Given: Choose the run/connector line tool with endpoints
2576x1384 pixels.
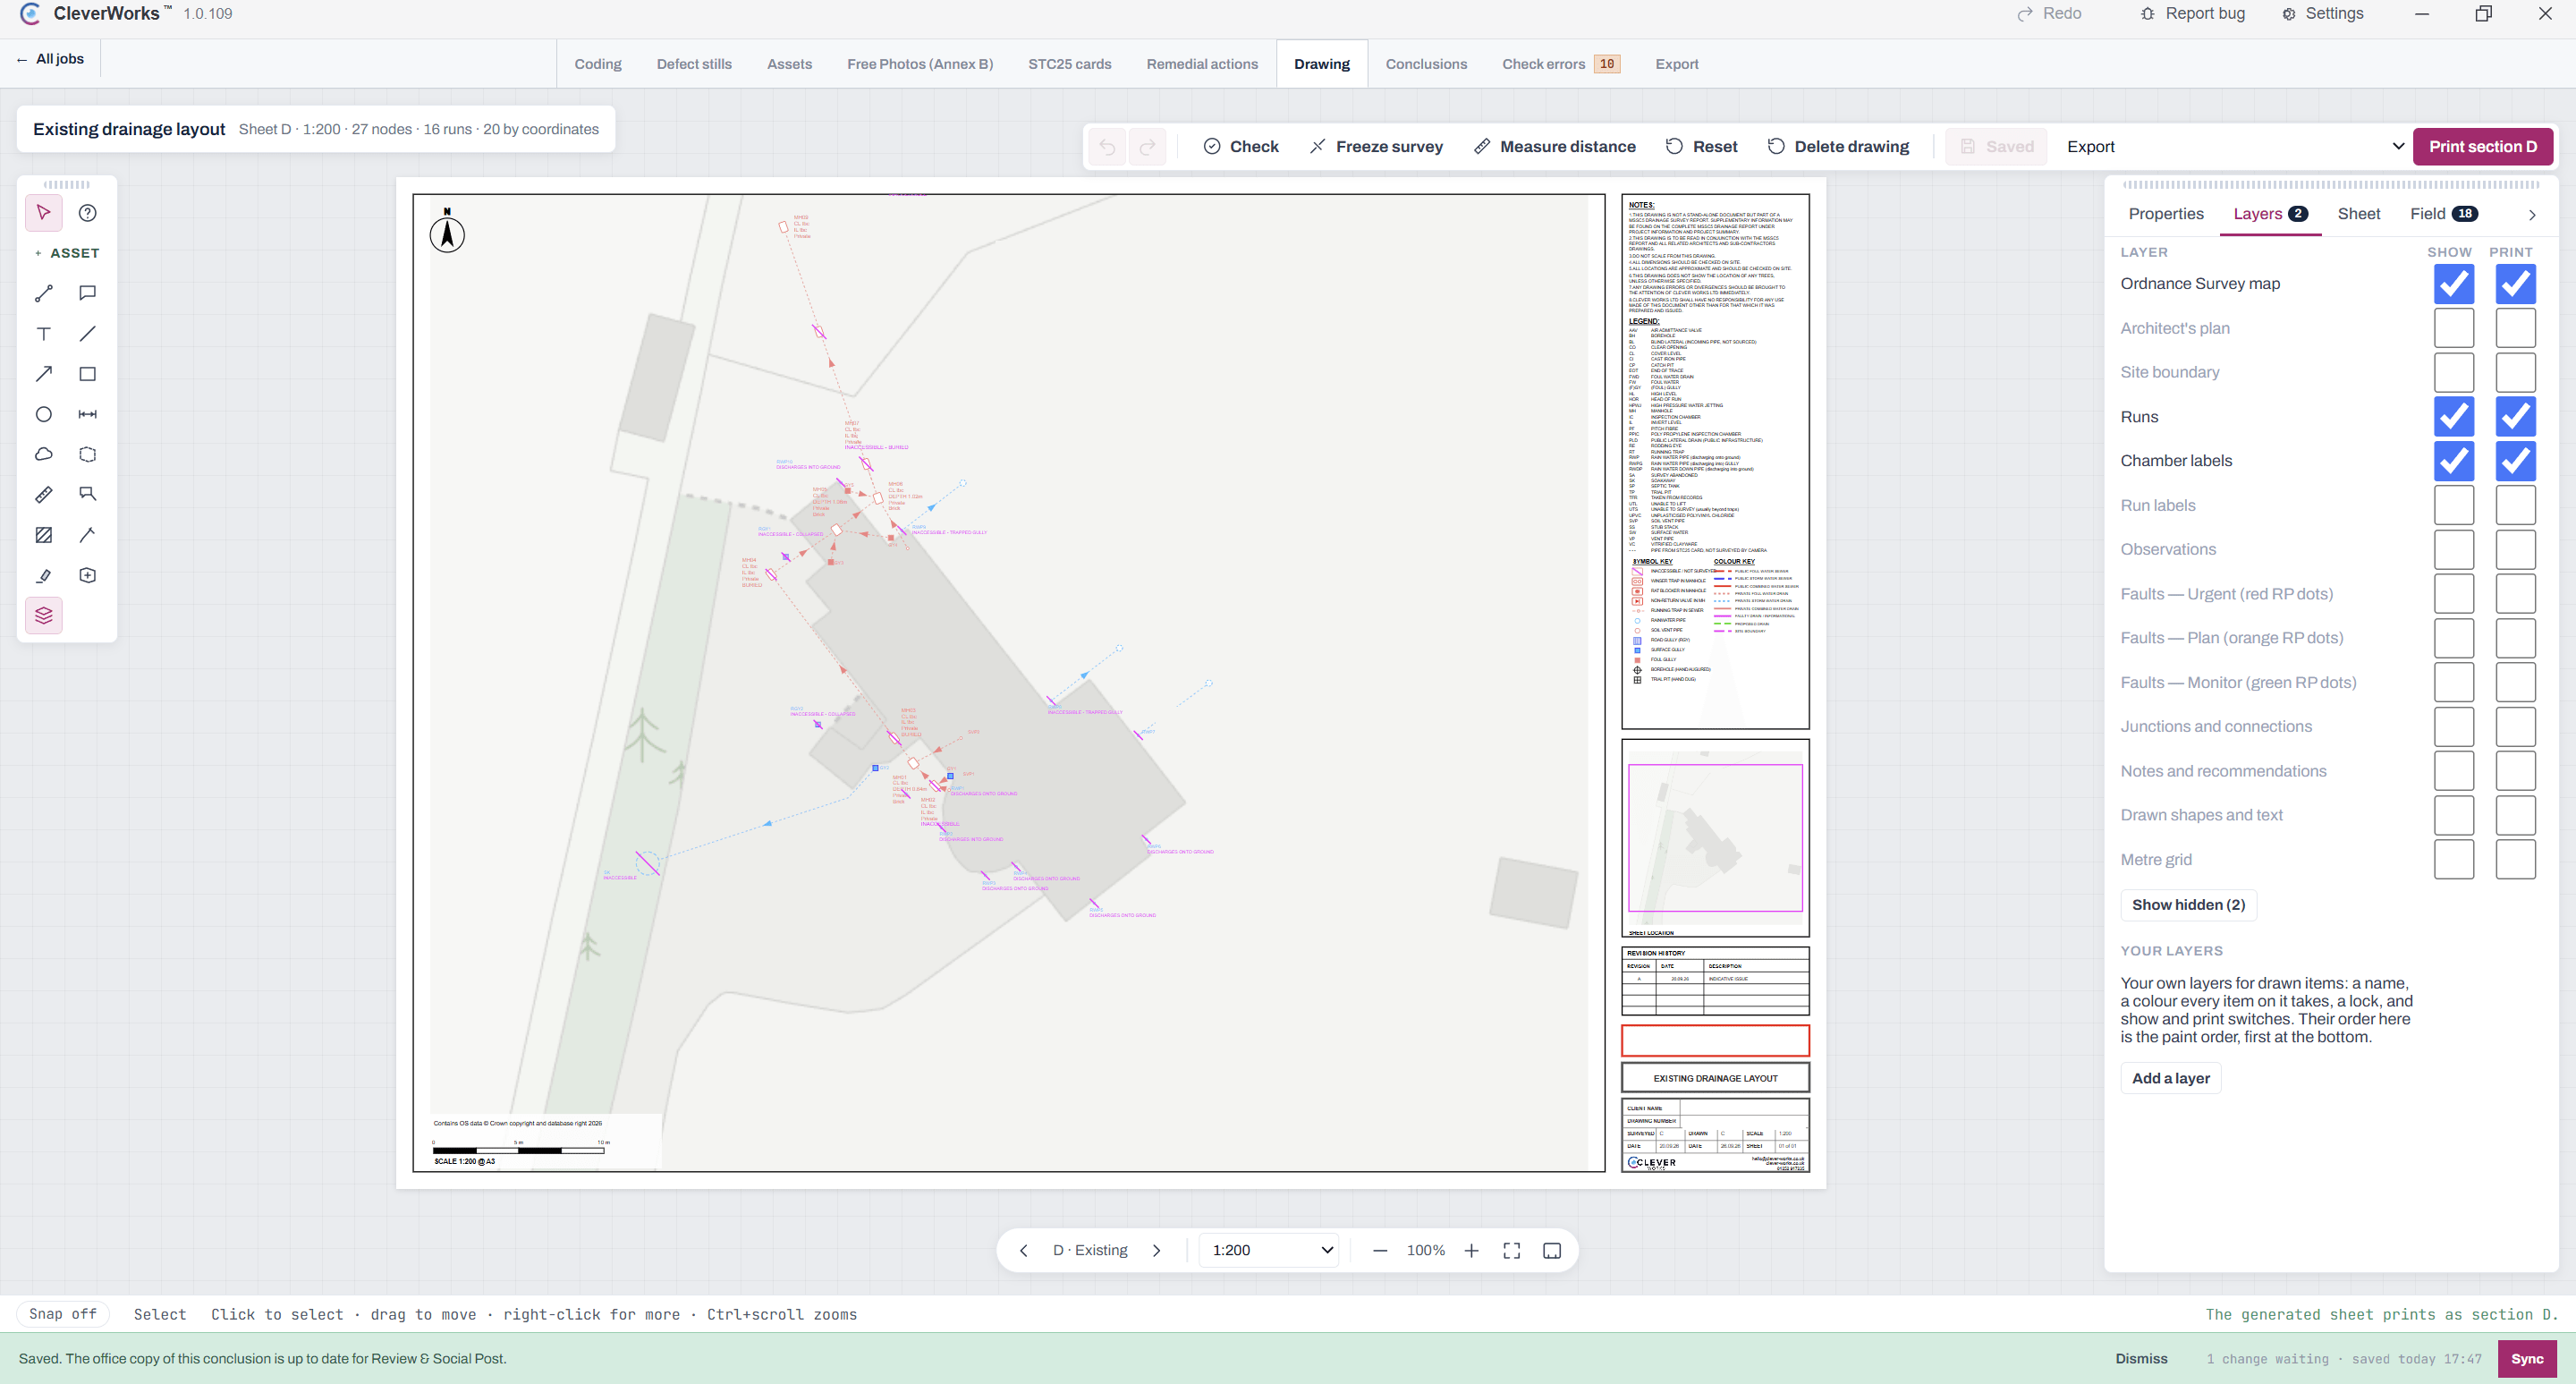Looking at the screenshot, I should click(x=44, y=293).
